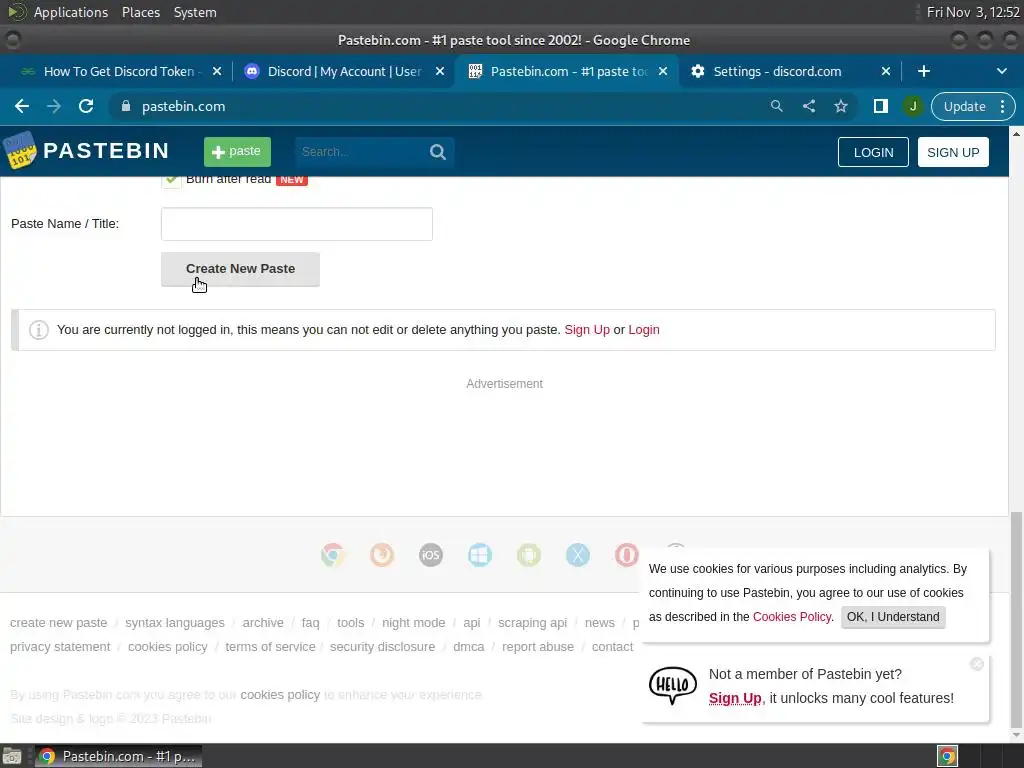Select the Pastebin.com browser tab
This screenshot has height=768, width=1024.
tap(567, 71)
